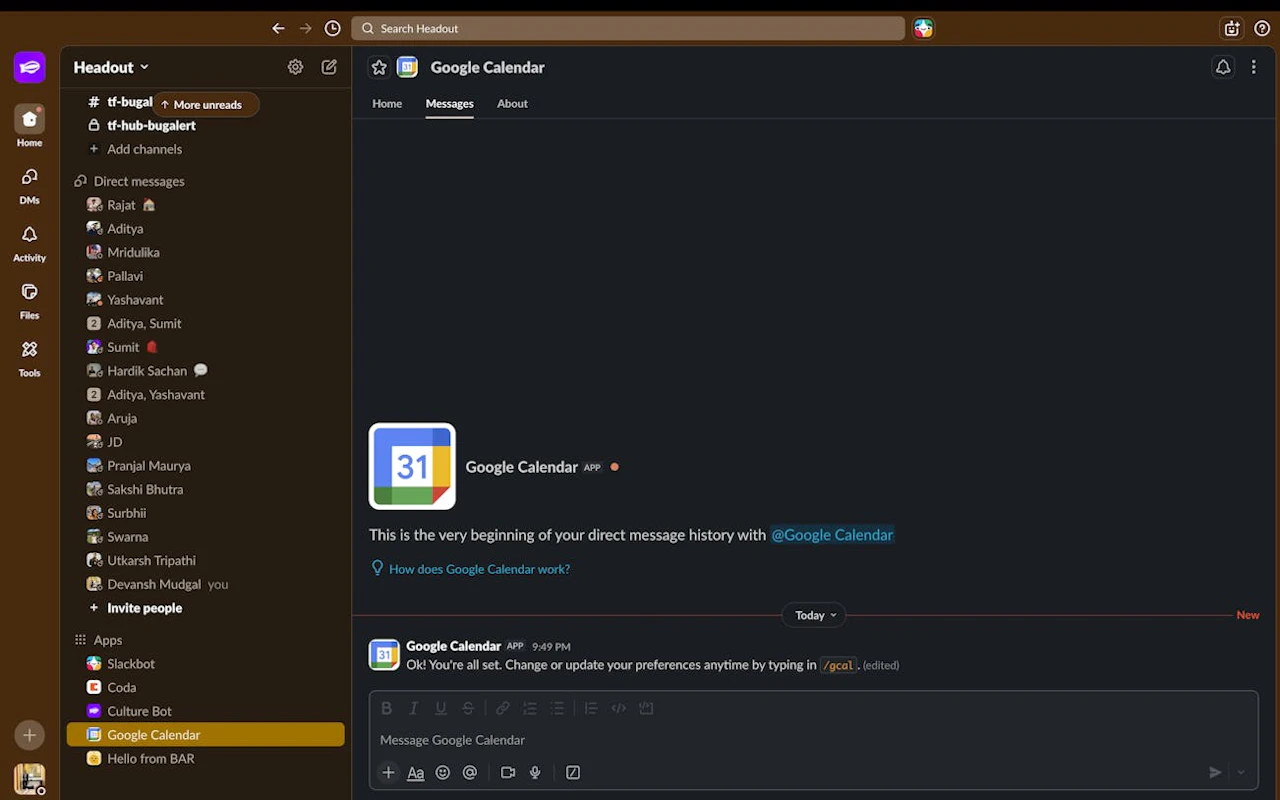Open Files in the left rail
This screenshot has width=1280, height=800.
coord(30,300)
